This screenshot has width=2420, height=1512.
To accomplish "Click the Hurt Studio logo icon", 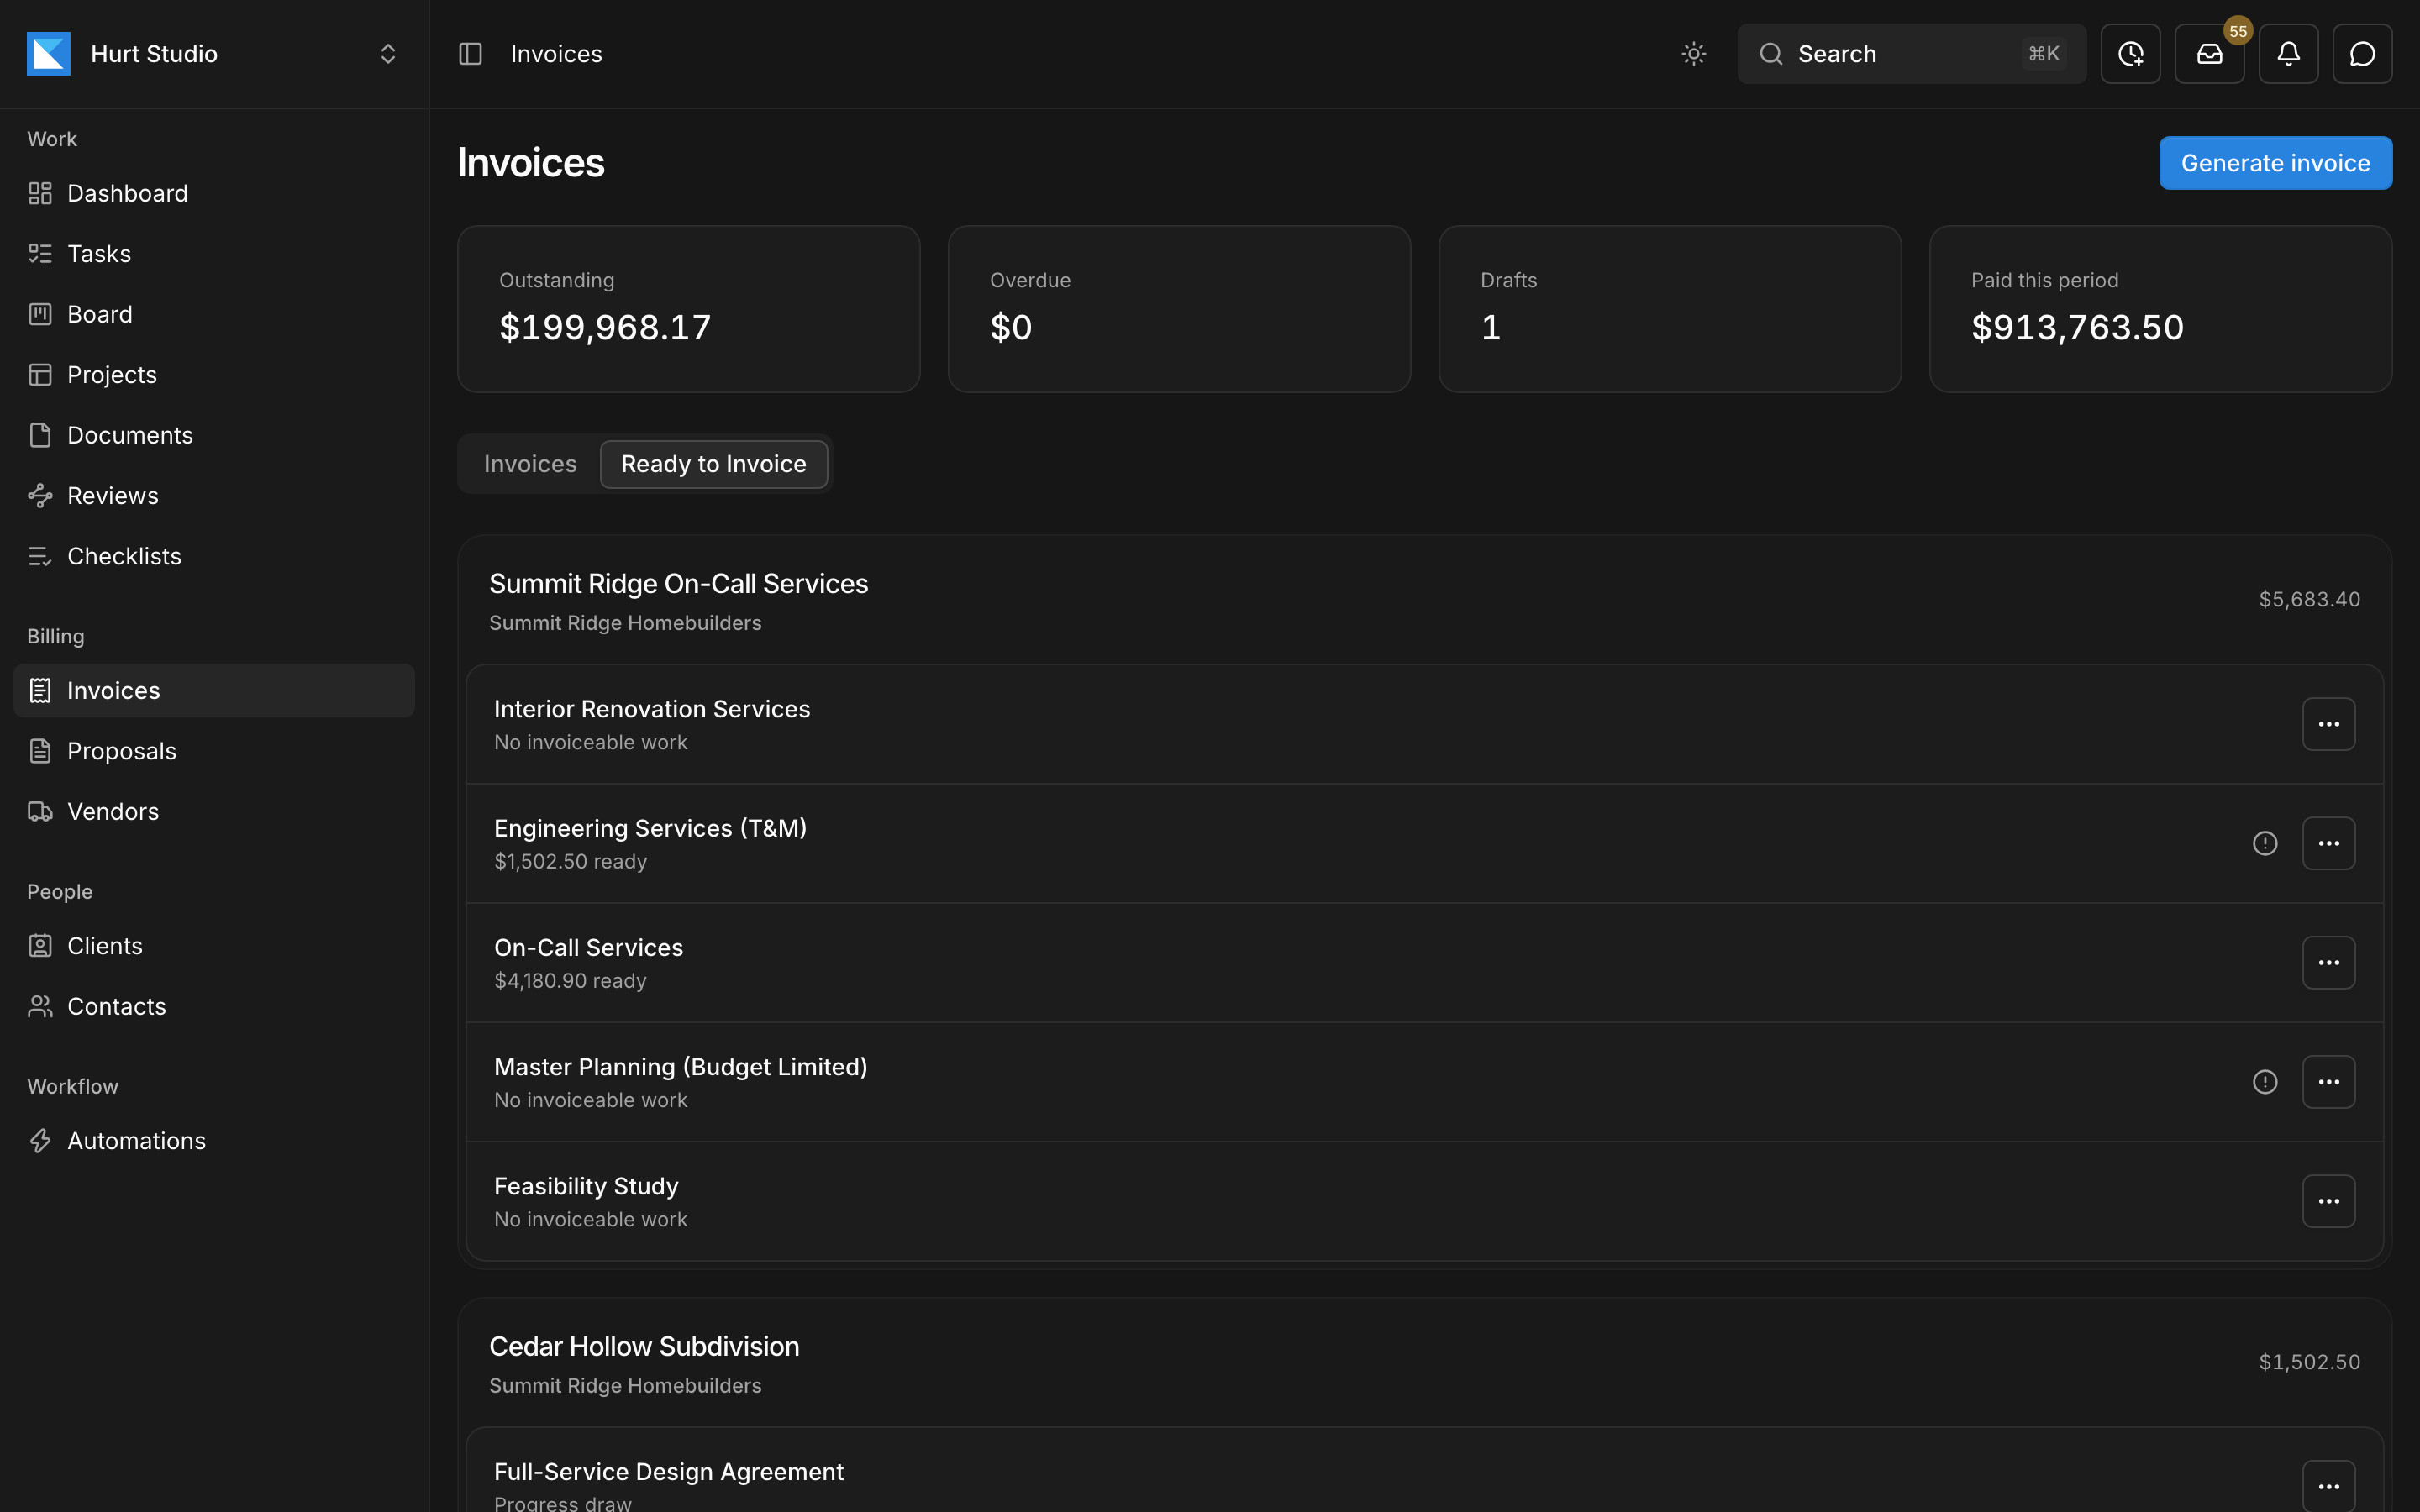I will pos(49,54).
